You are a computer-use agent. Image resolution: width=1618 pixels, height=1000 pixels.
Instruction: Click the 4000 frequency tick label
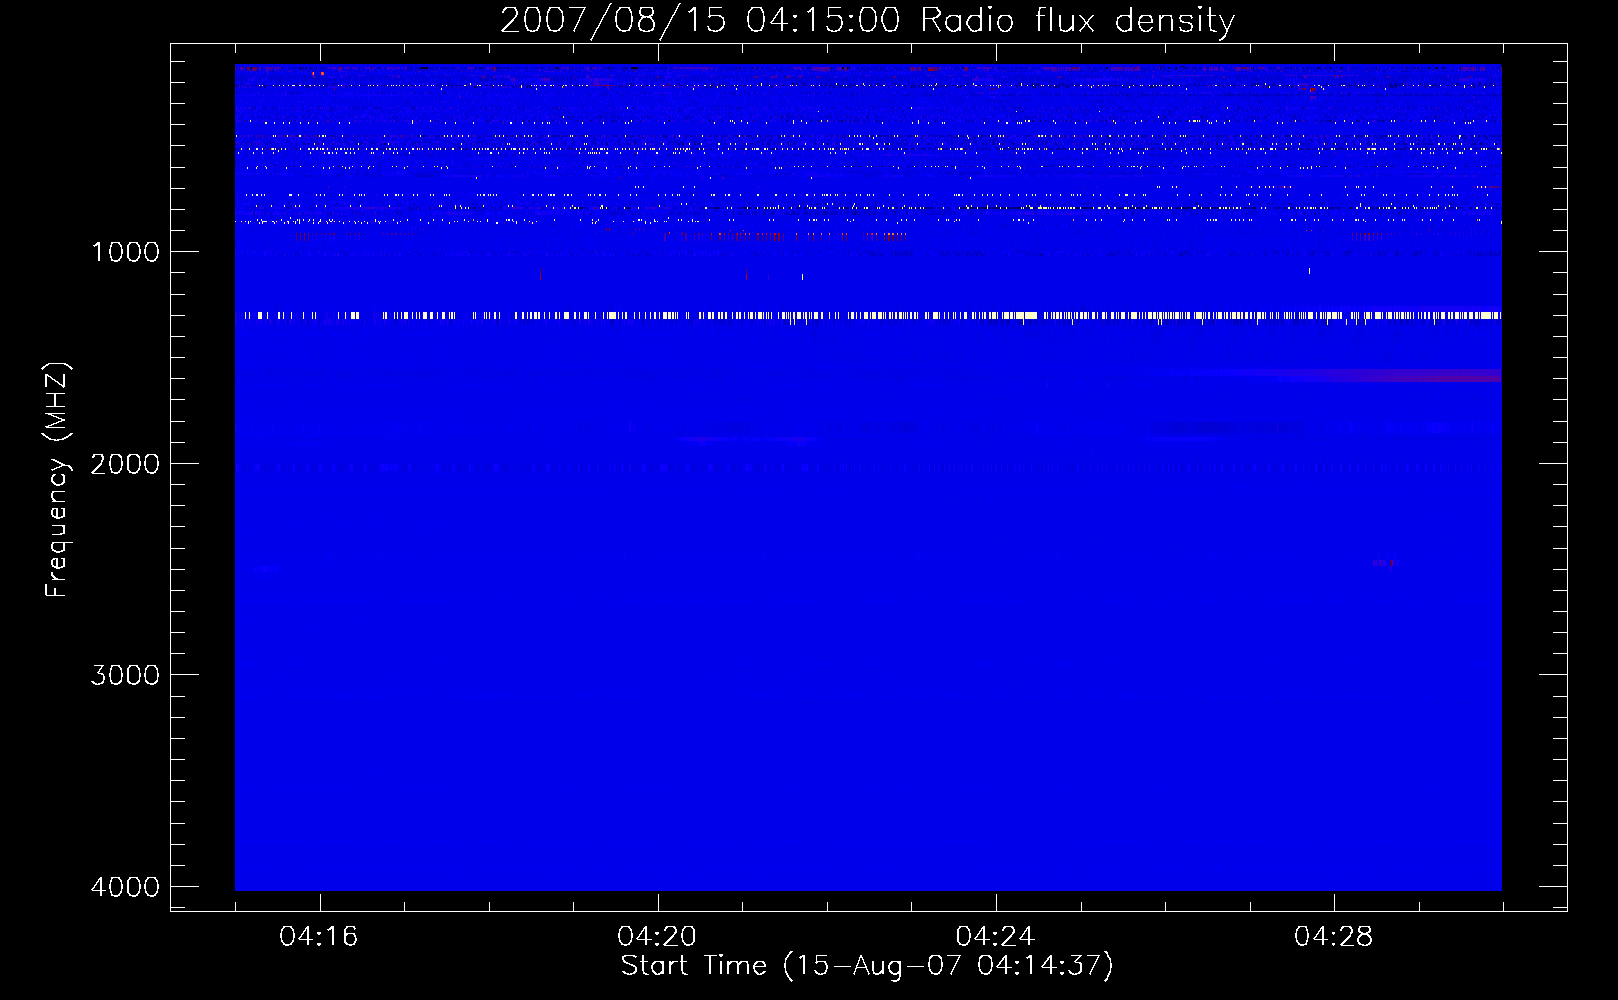coord(125,887)
